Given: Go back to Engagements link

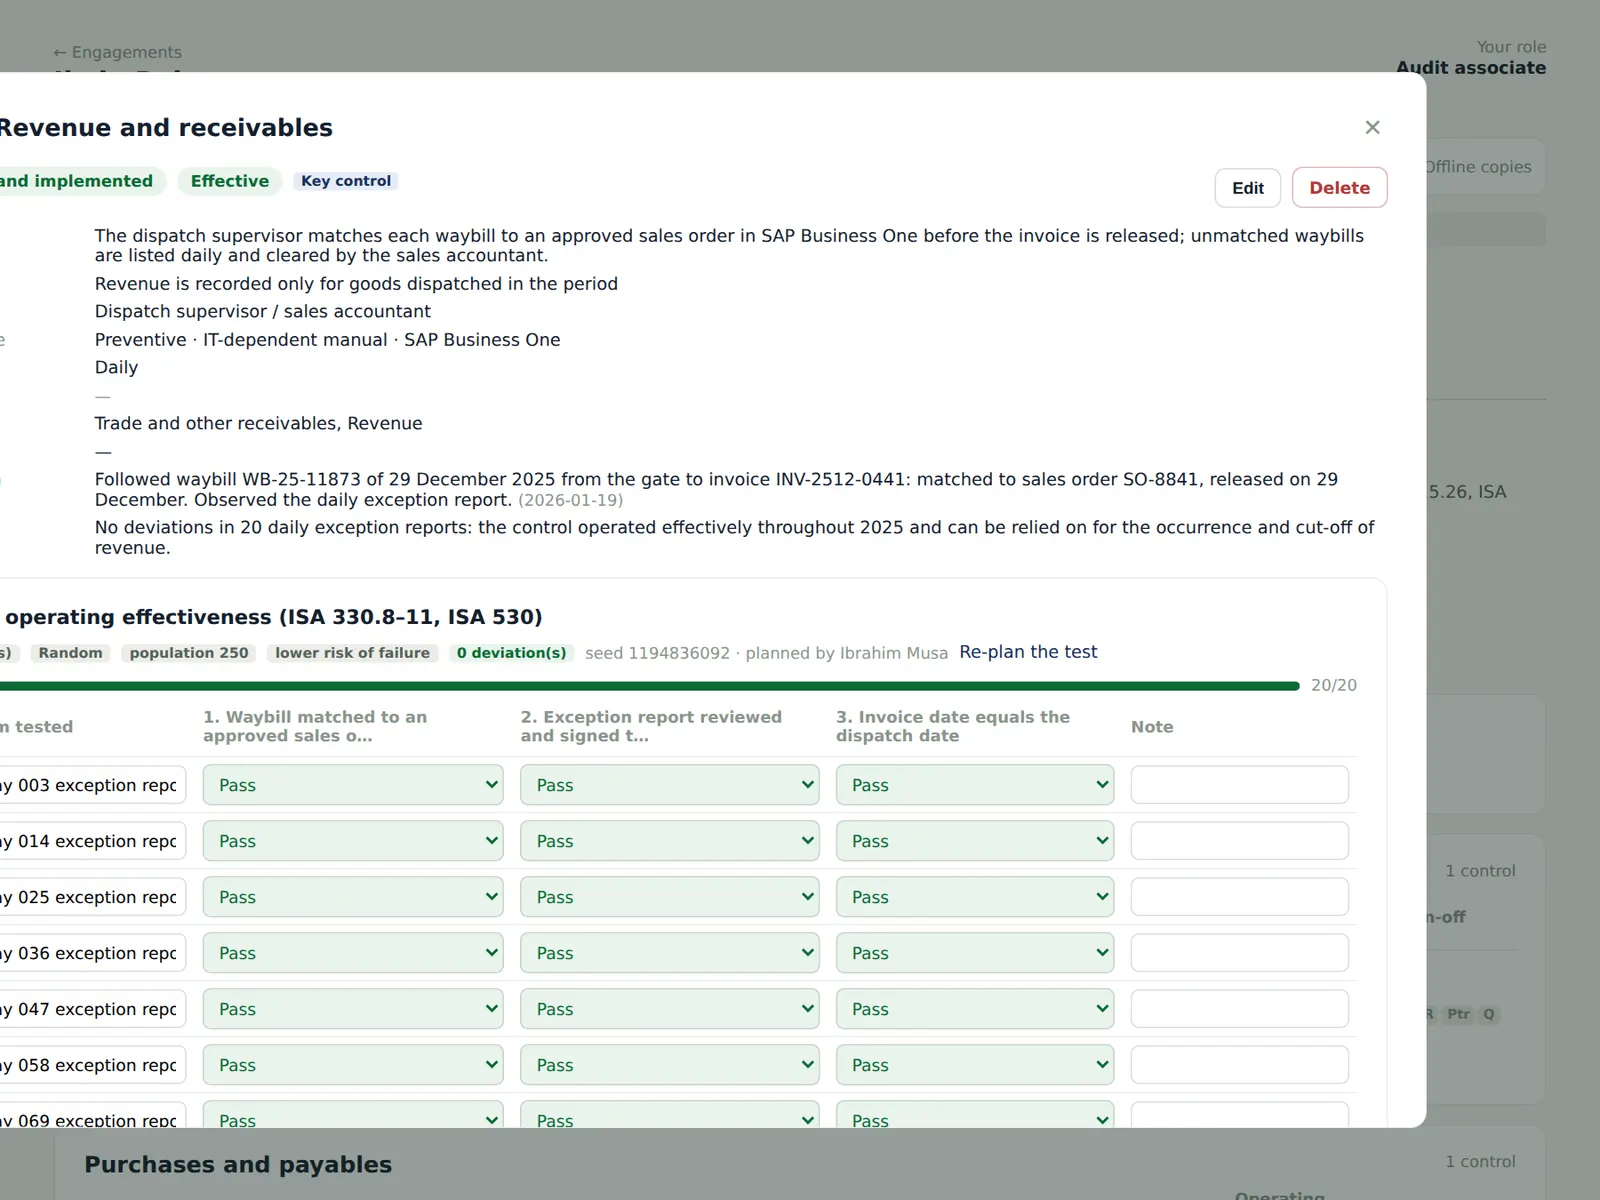Looking at the screenshot, I should (117, 52).
